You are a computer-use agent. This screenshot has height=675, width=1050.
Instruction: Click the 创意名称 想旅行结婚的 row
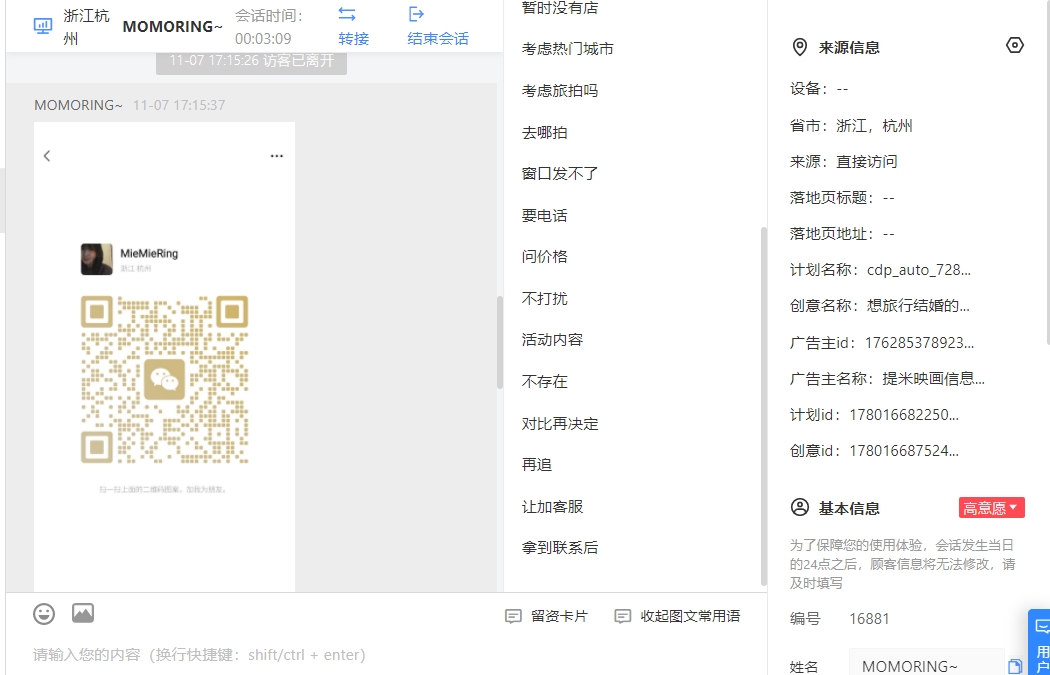(x=880, y=306)
